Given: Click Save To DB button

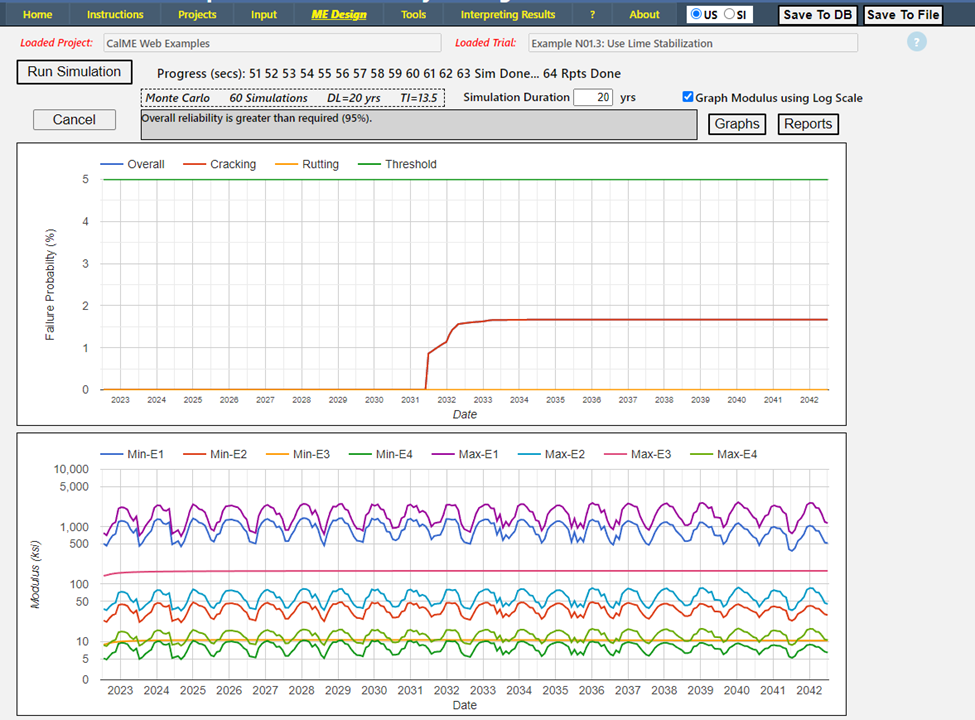Looking at the screenshot, I should click(818, 15).
